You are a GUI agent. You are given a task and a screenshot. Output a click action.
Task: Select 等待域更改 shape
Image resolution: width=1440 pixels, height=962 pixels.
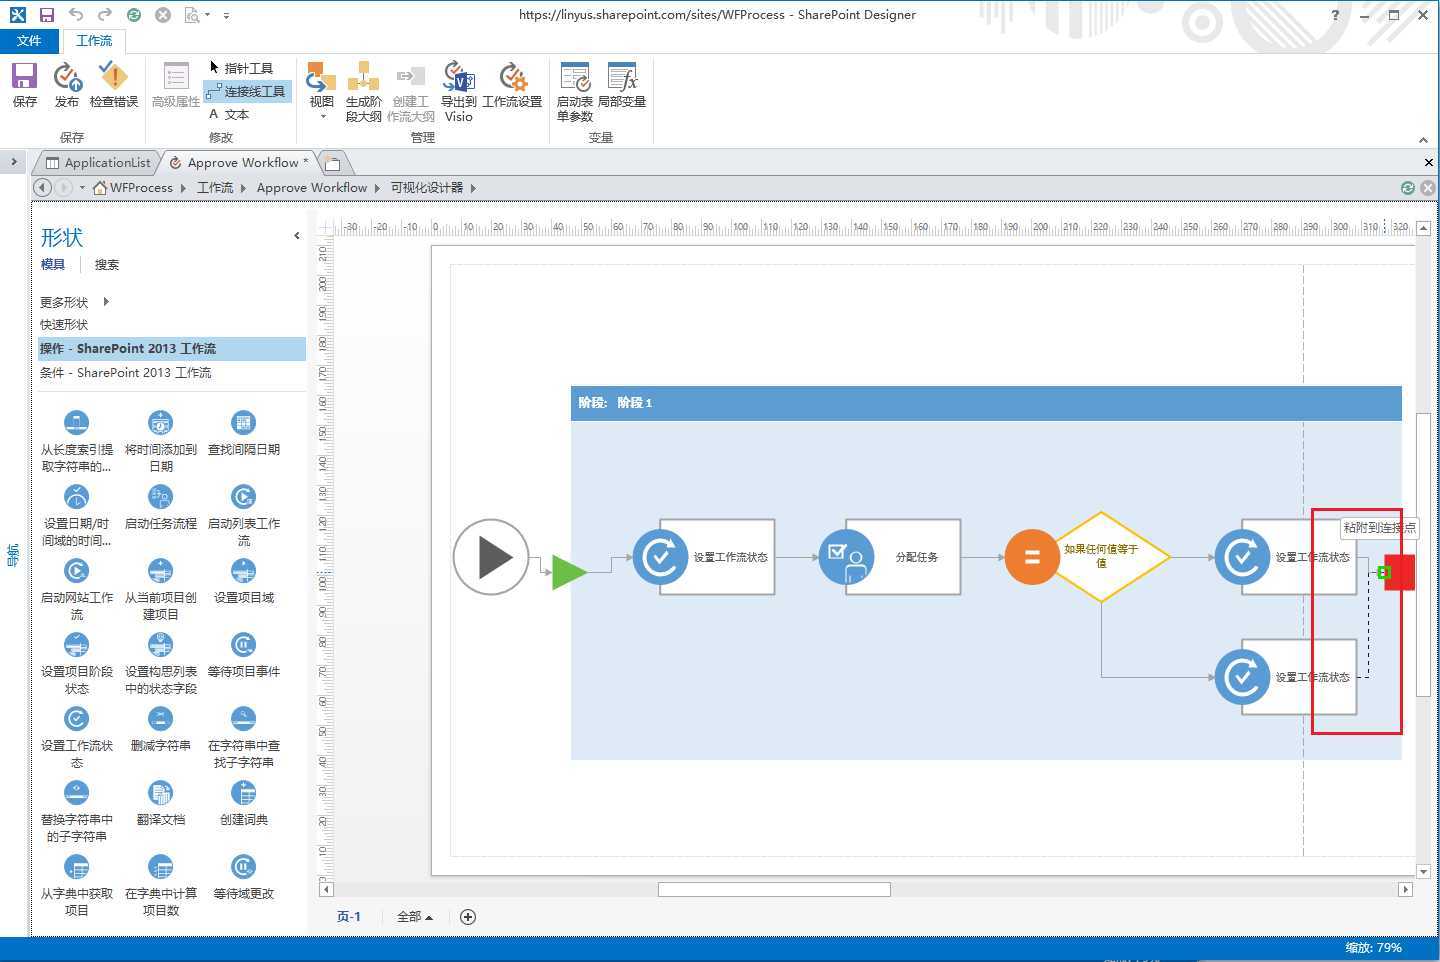(x=243, y=877)
